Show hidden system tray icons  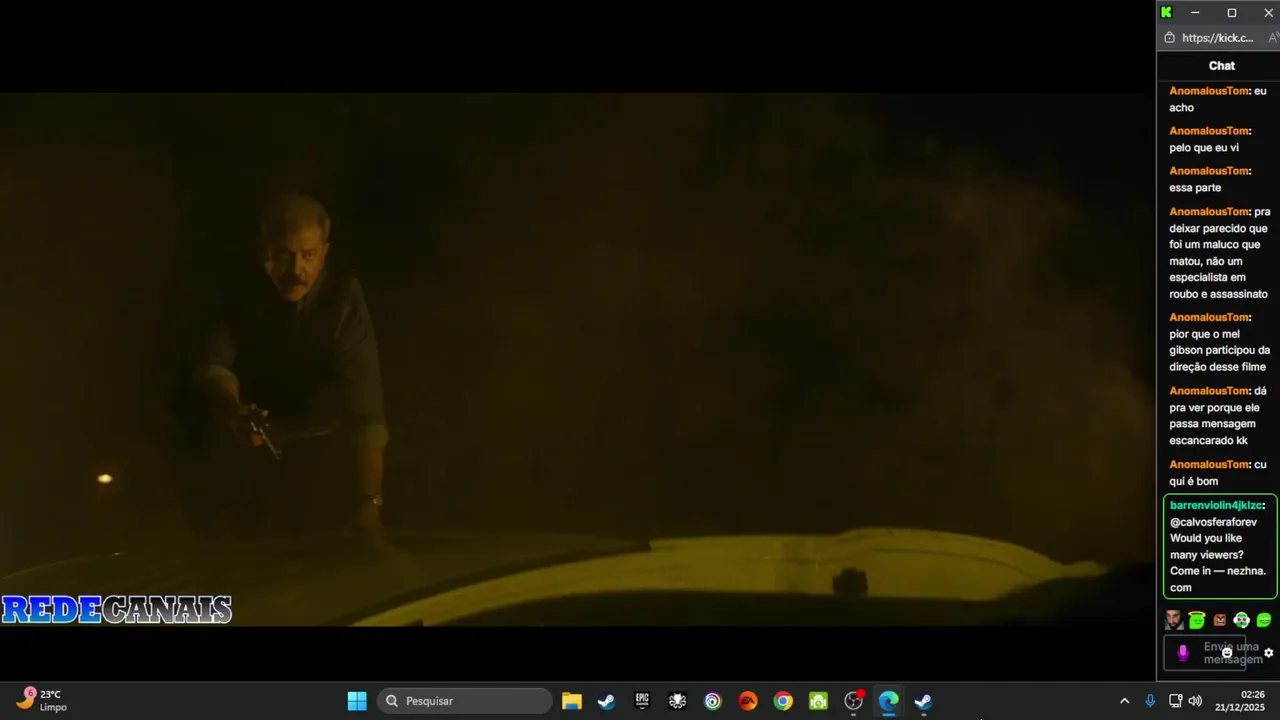pyautogui.click(x=1124, y=701)
